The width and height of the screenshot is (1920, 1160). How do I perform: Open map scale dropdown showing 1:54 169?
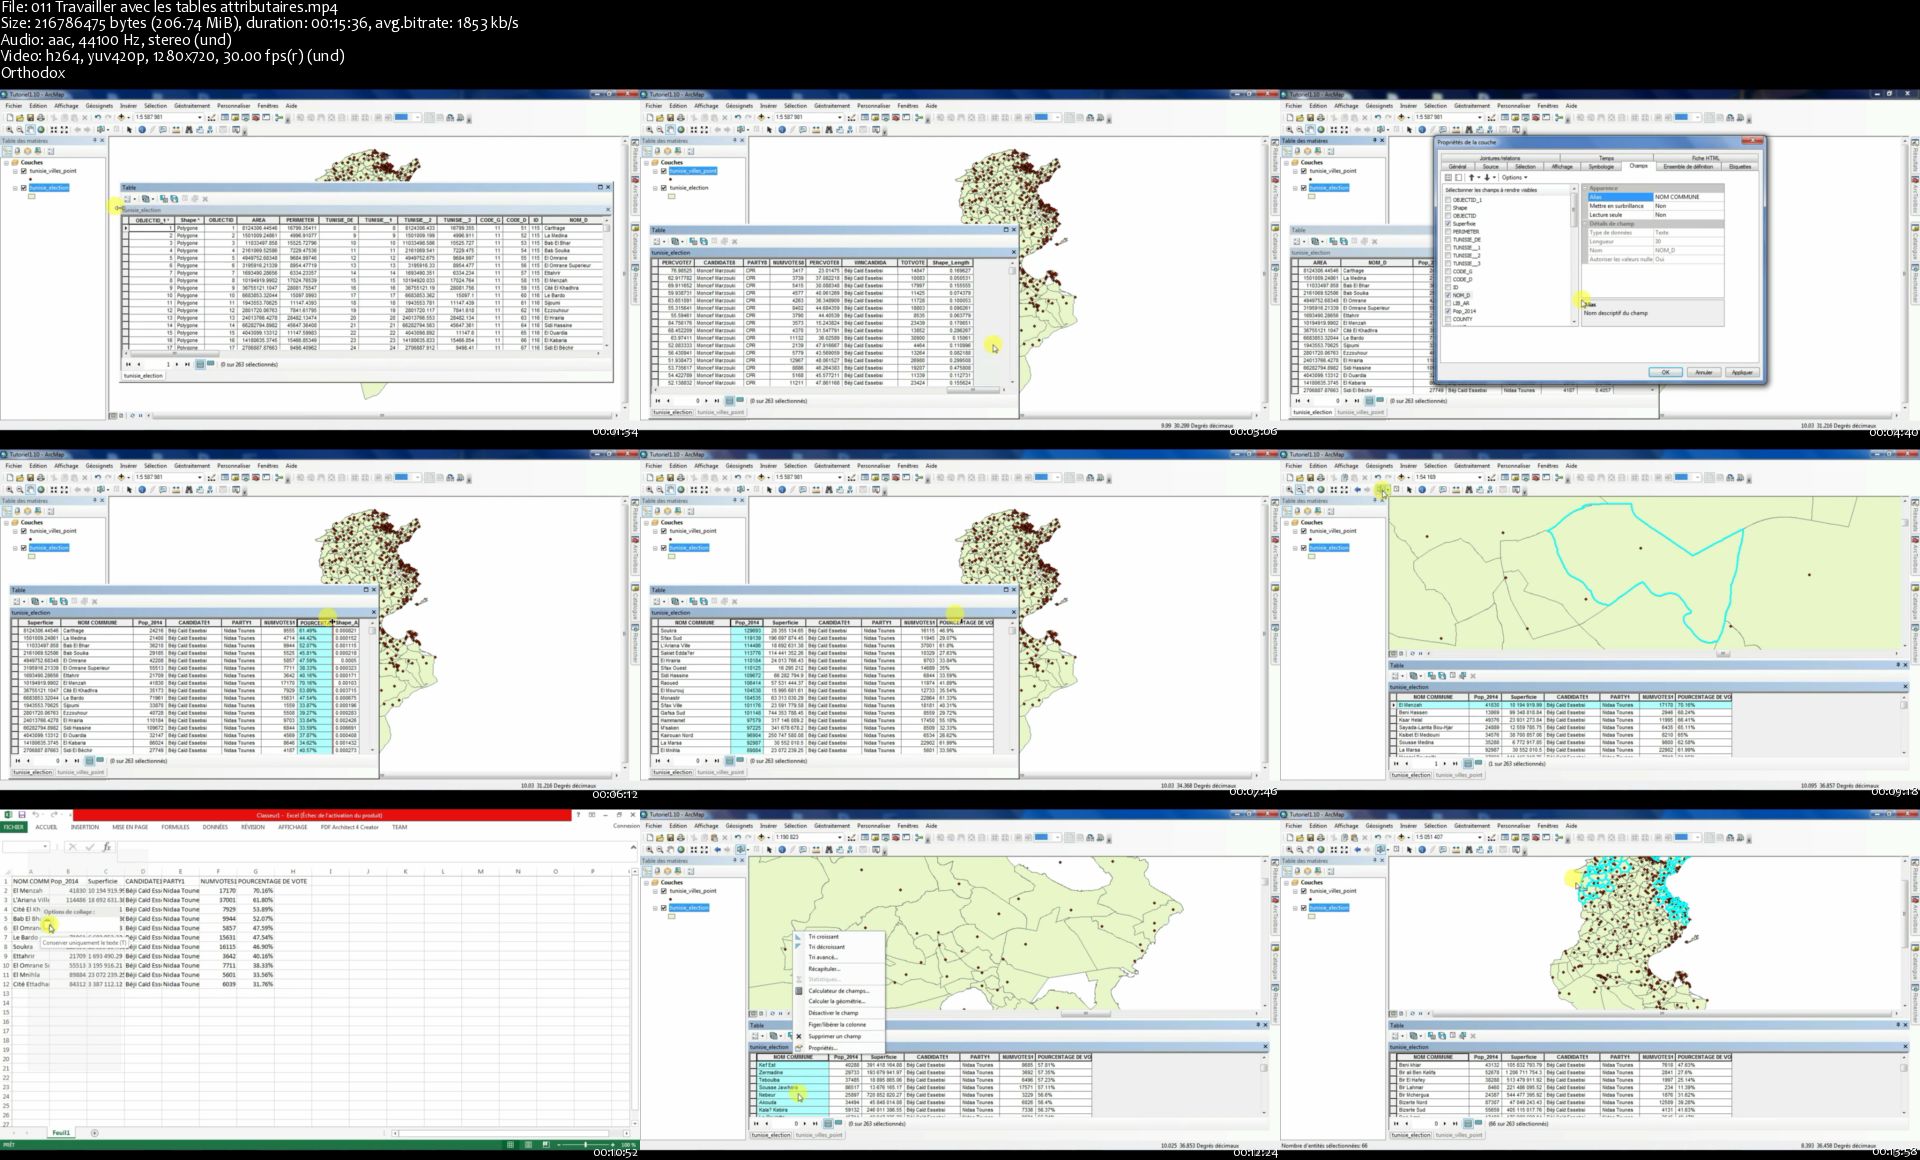[x=1480, y=477]
